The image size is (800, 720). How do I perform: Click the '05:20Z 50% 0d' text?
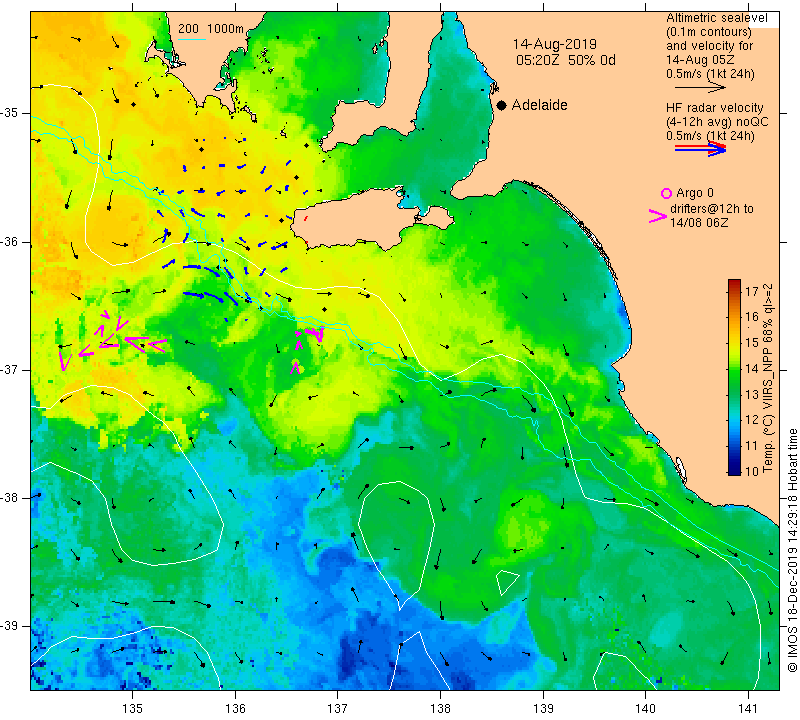(x=566, y=60)
